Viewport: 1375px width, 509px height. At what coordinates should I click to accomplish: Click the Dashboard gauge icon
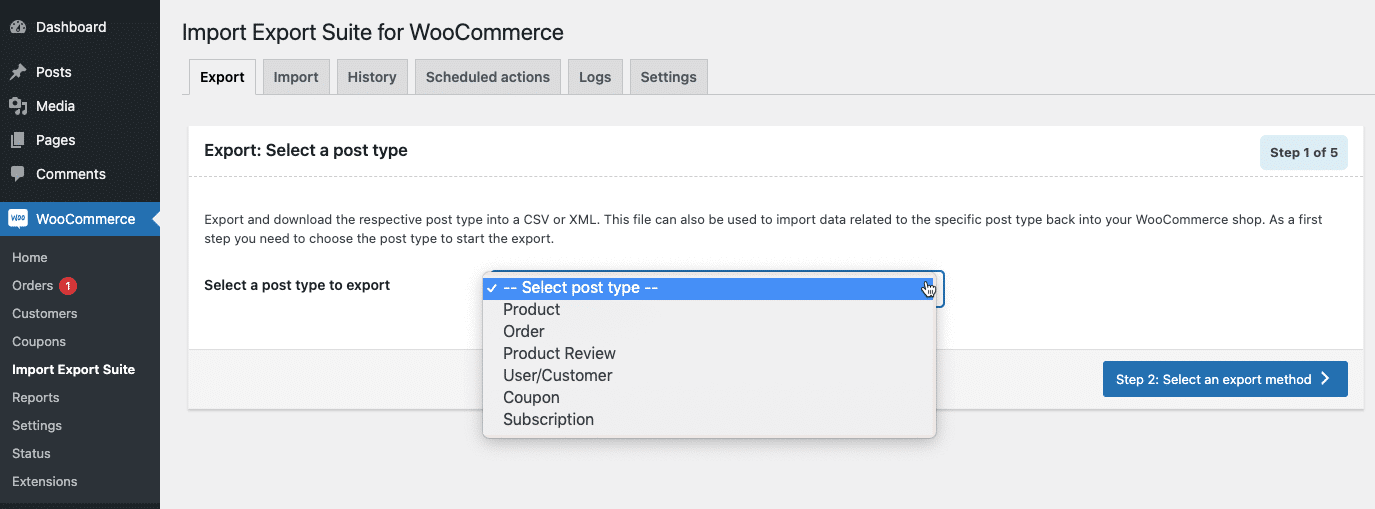pyautogui.click(x=18, y=27)
